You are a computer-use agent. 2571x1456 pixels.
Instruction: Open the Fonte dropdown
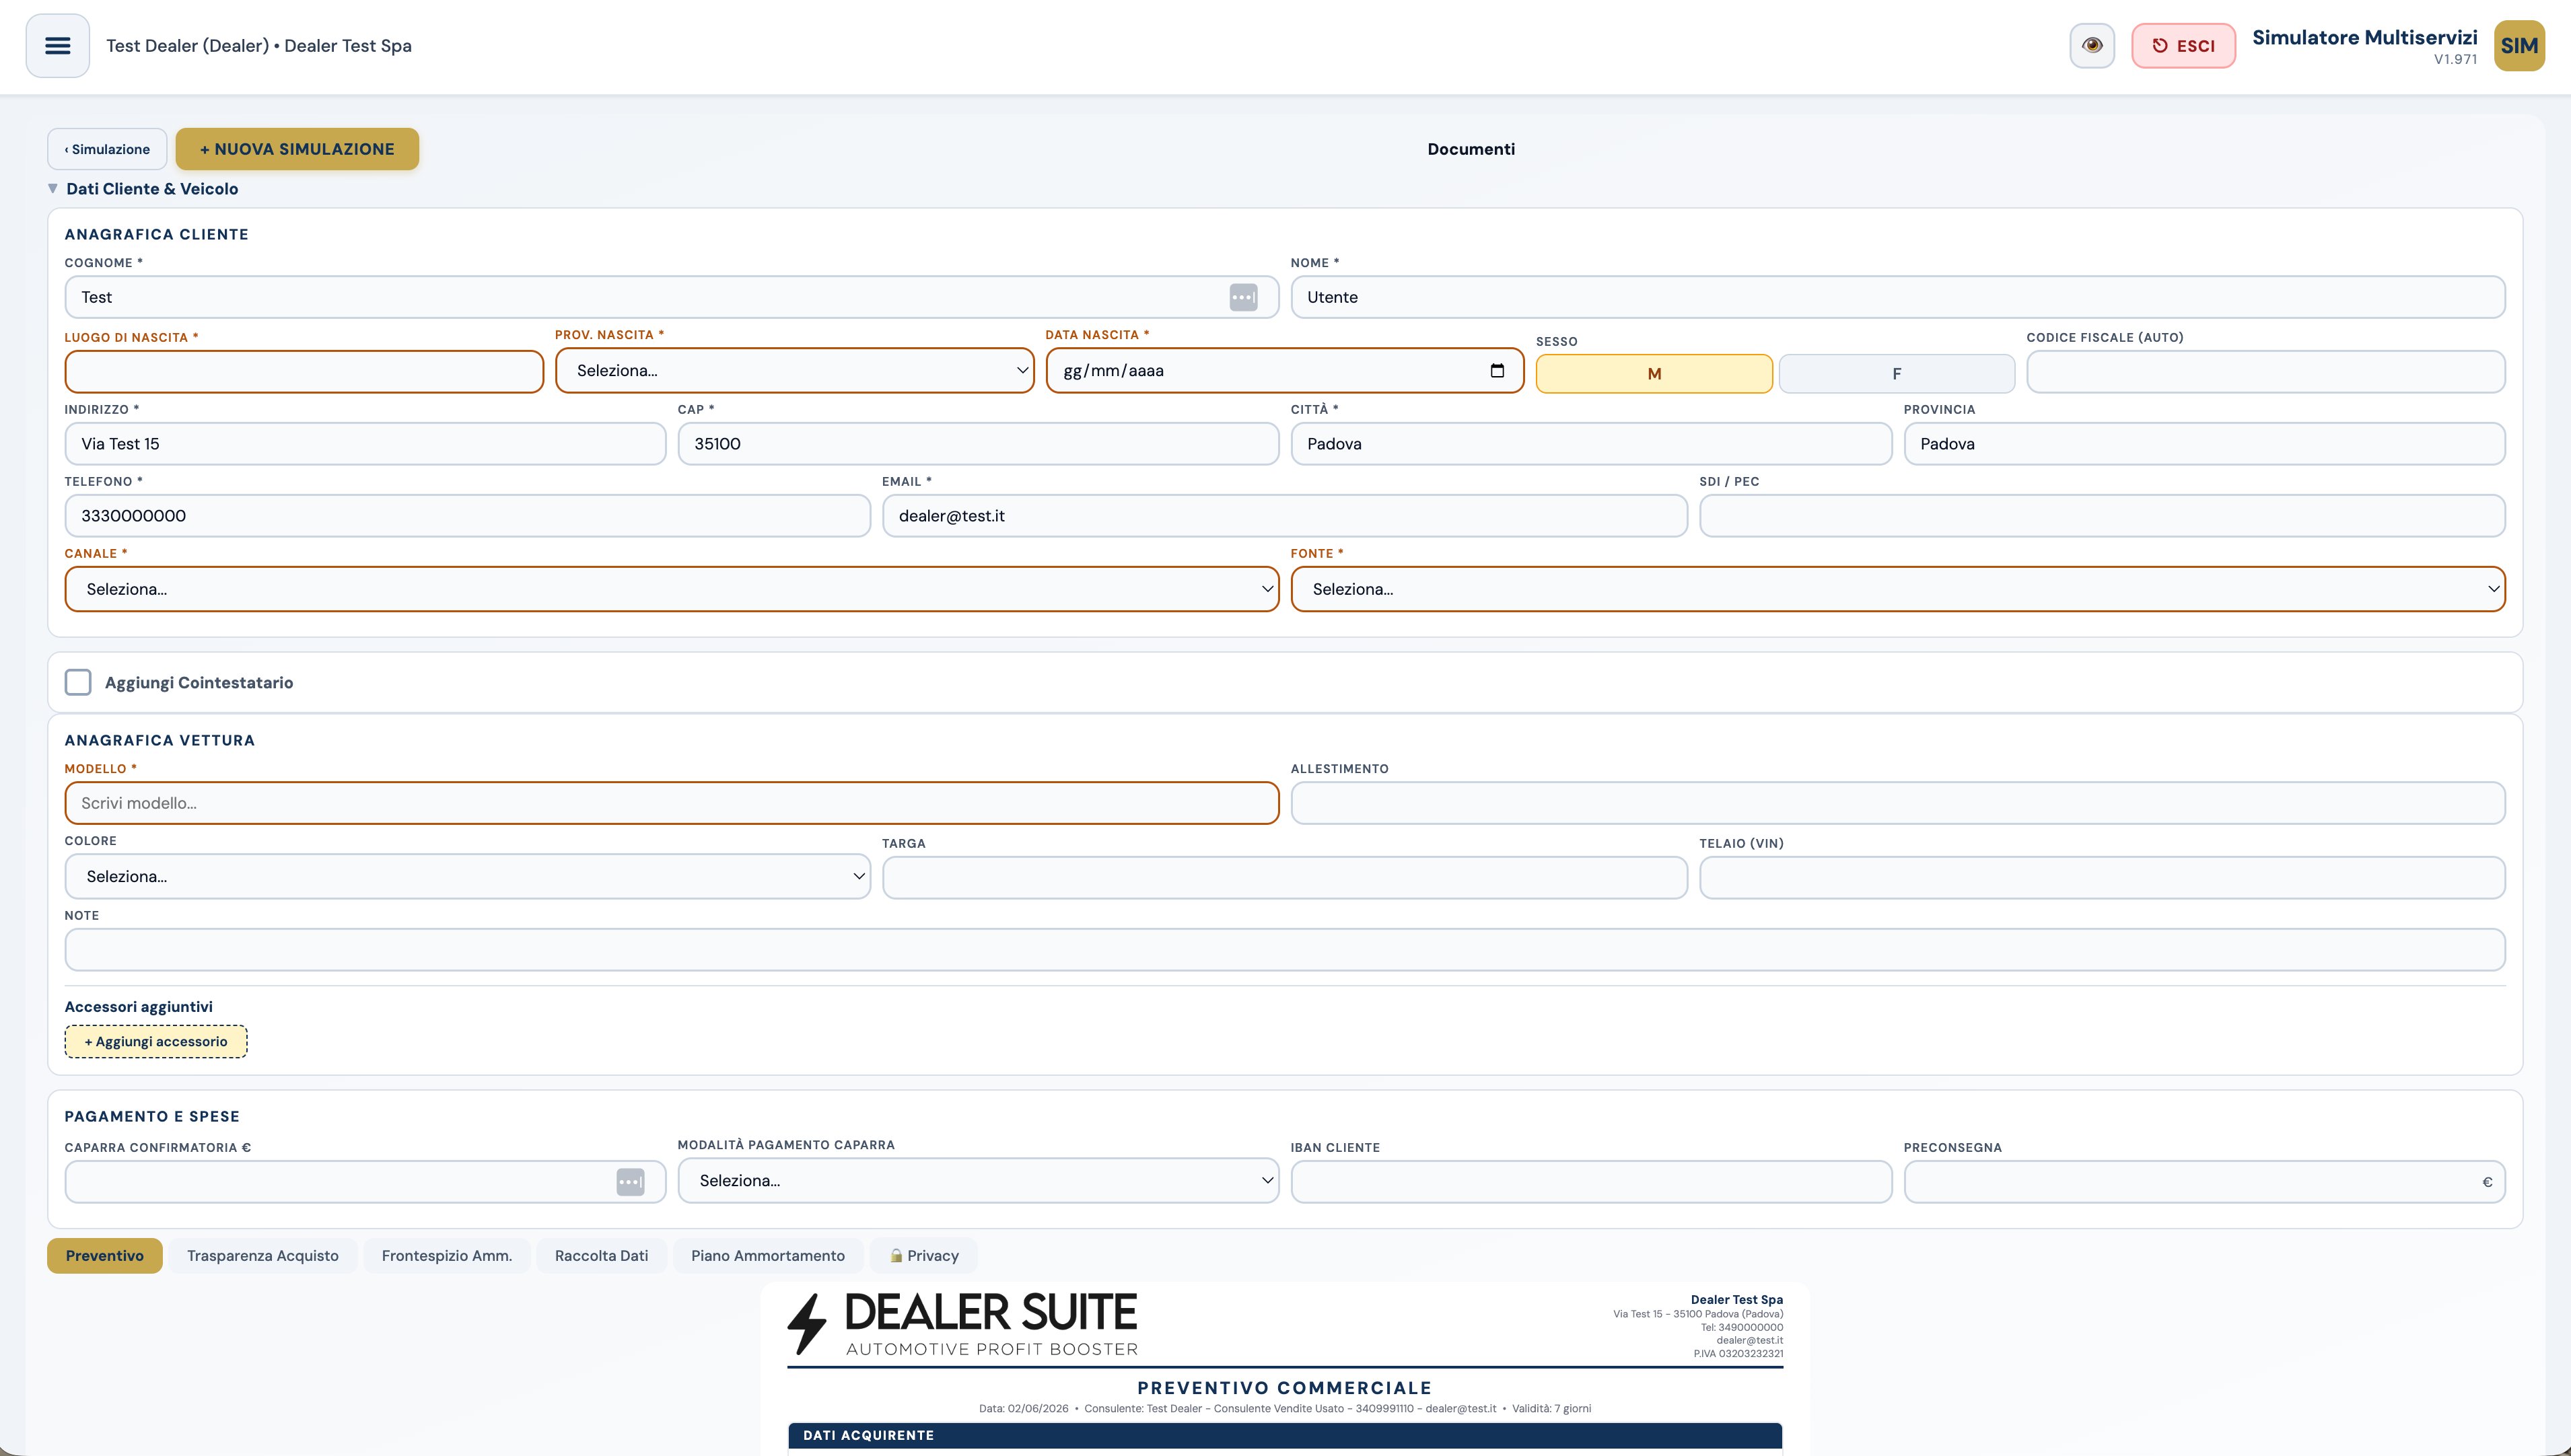coord(1897,589)
